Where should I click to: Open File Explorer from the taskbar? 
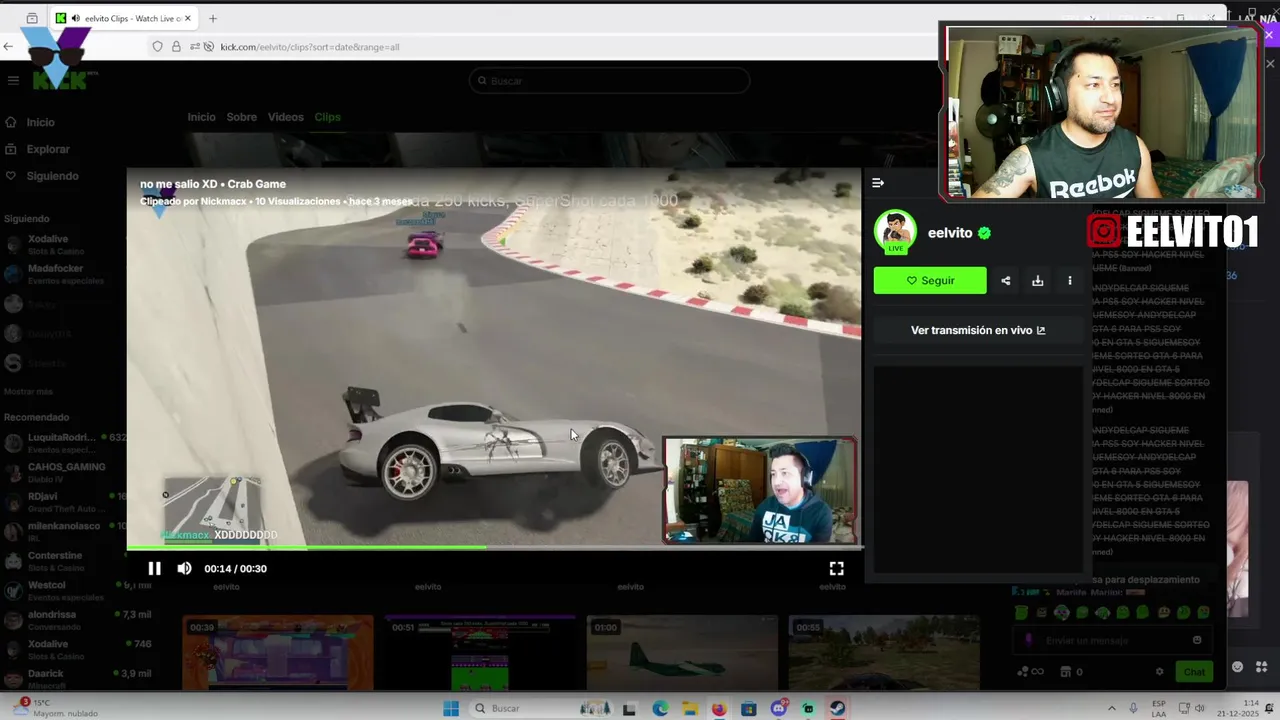coord(689,709)
